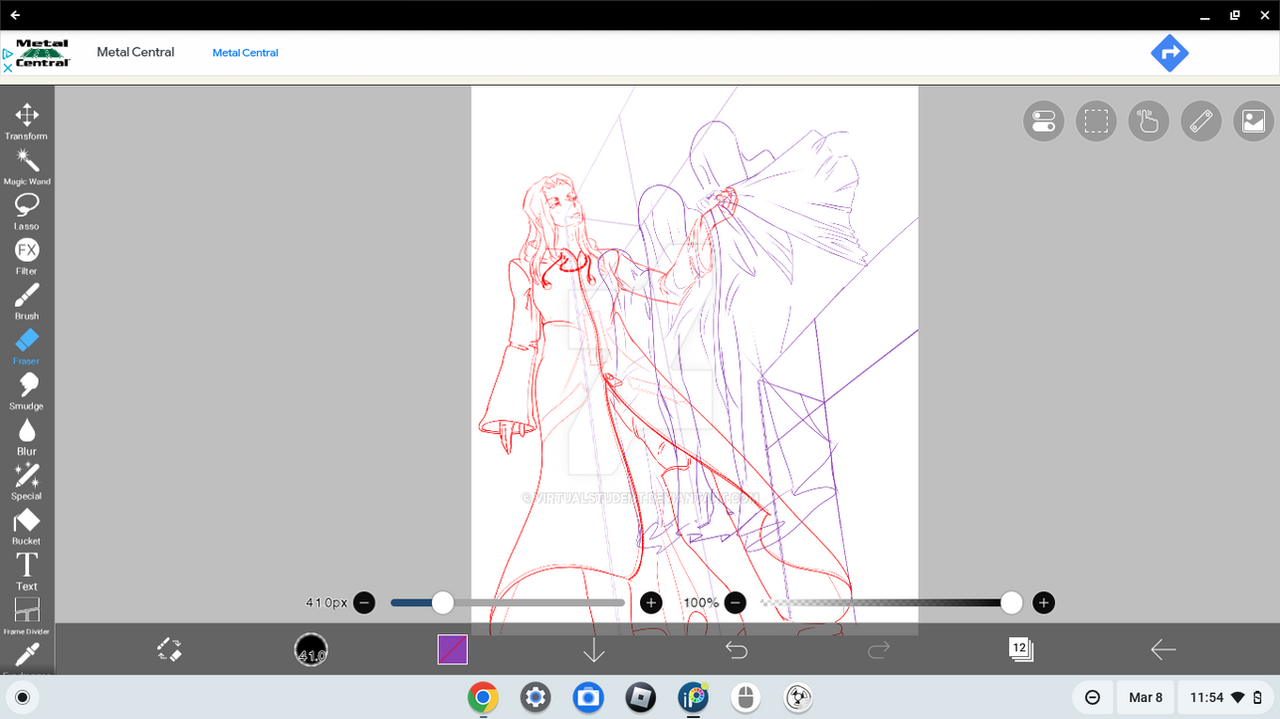The height and width of the screenshot is (719, 1280).
Task: Open the Mar 8 date calendar
Action: [x=1146, y=697]
